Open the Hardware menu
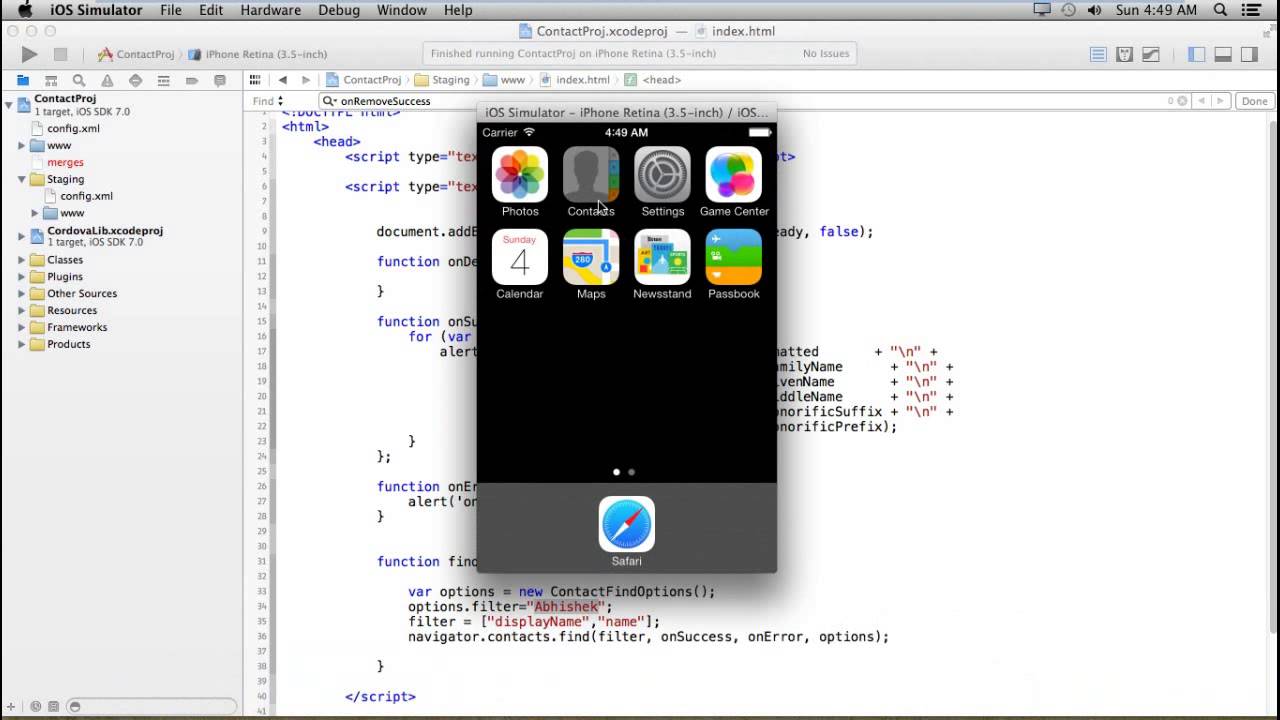Image resolution: width=1280 pixels, height=720 pixels. tap(270, 10)
